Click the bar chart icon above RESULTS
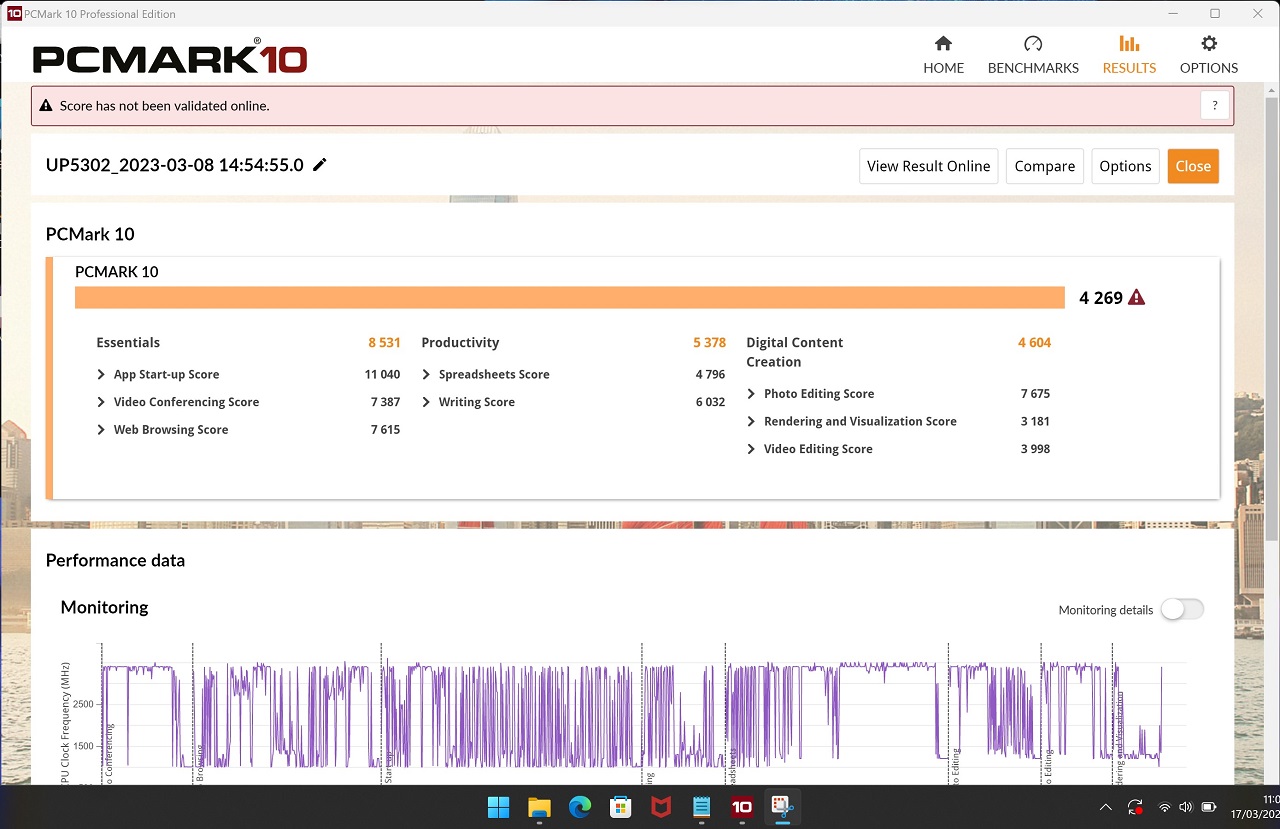 [1129, 44]
